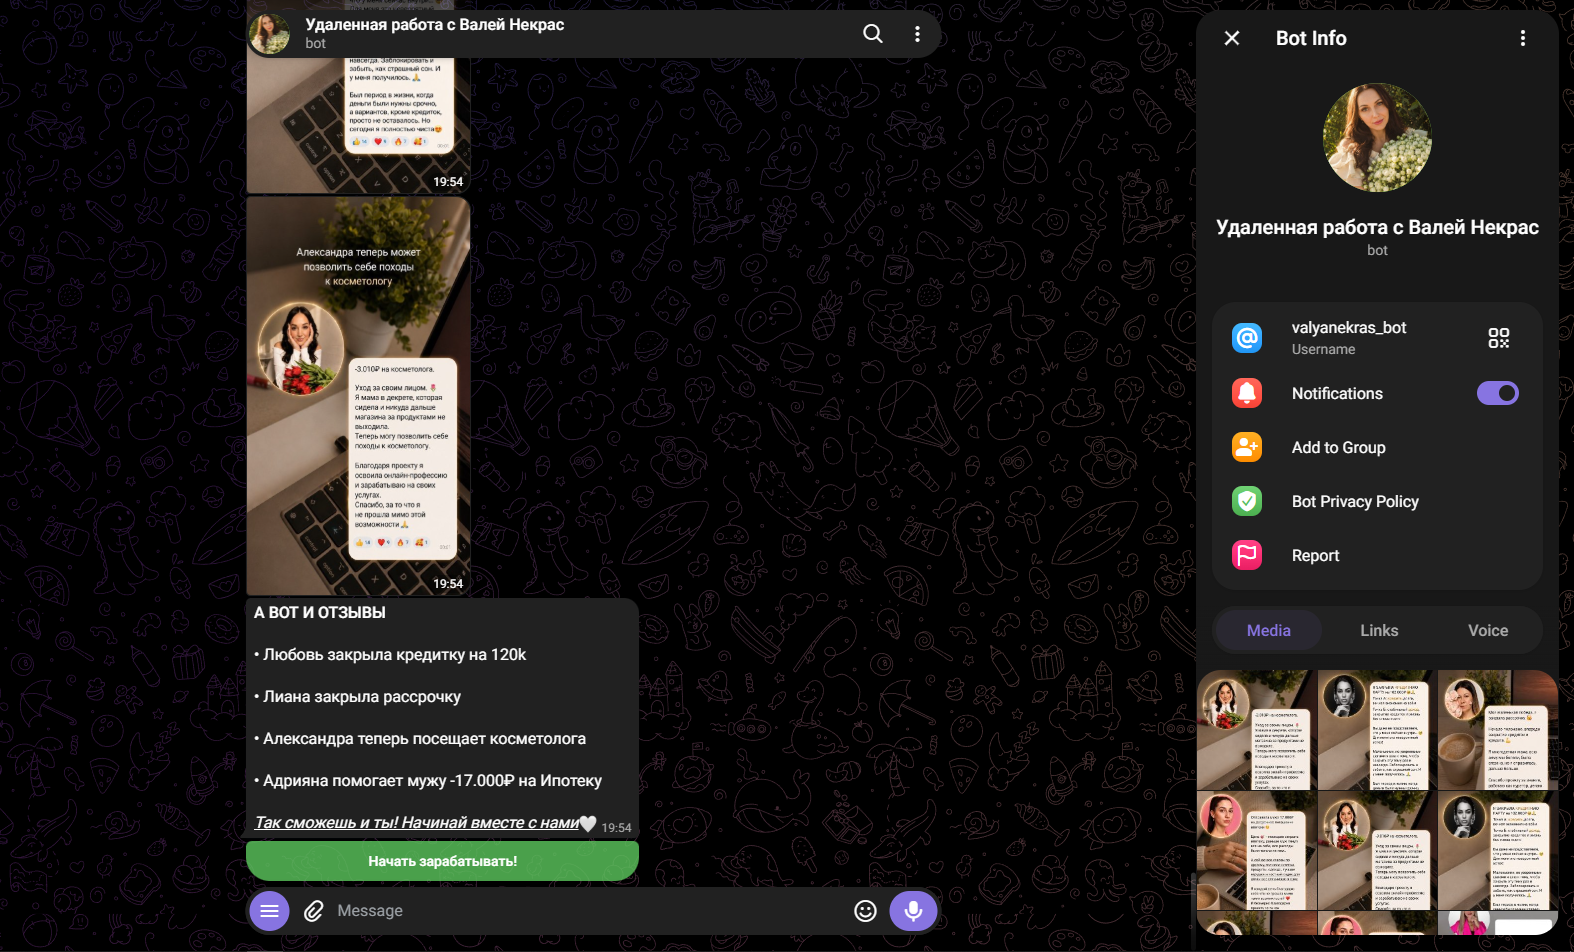
Task: Open the top-row media thumbnail with coffee cup
Action: pyautogui.click(x=1497, y=730)
